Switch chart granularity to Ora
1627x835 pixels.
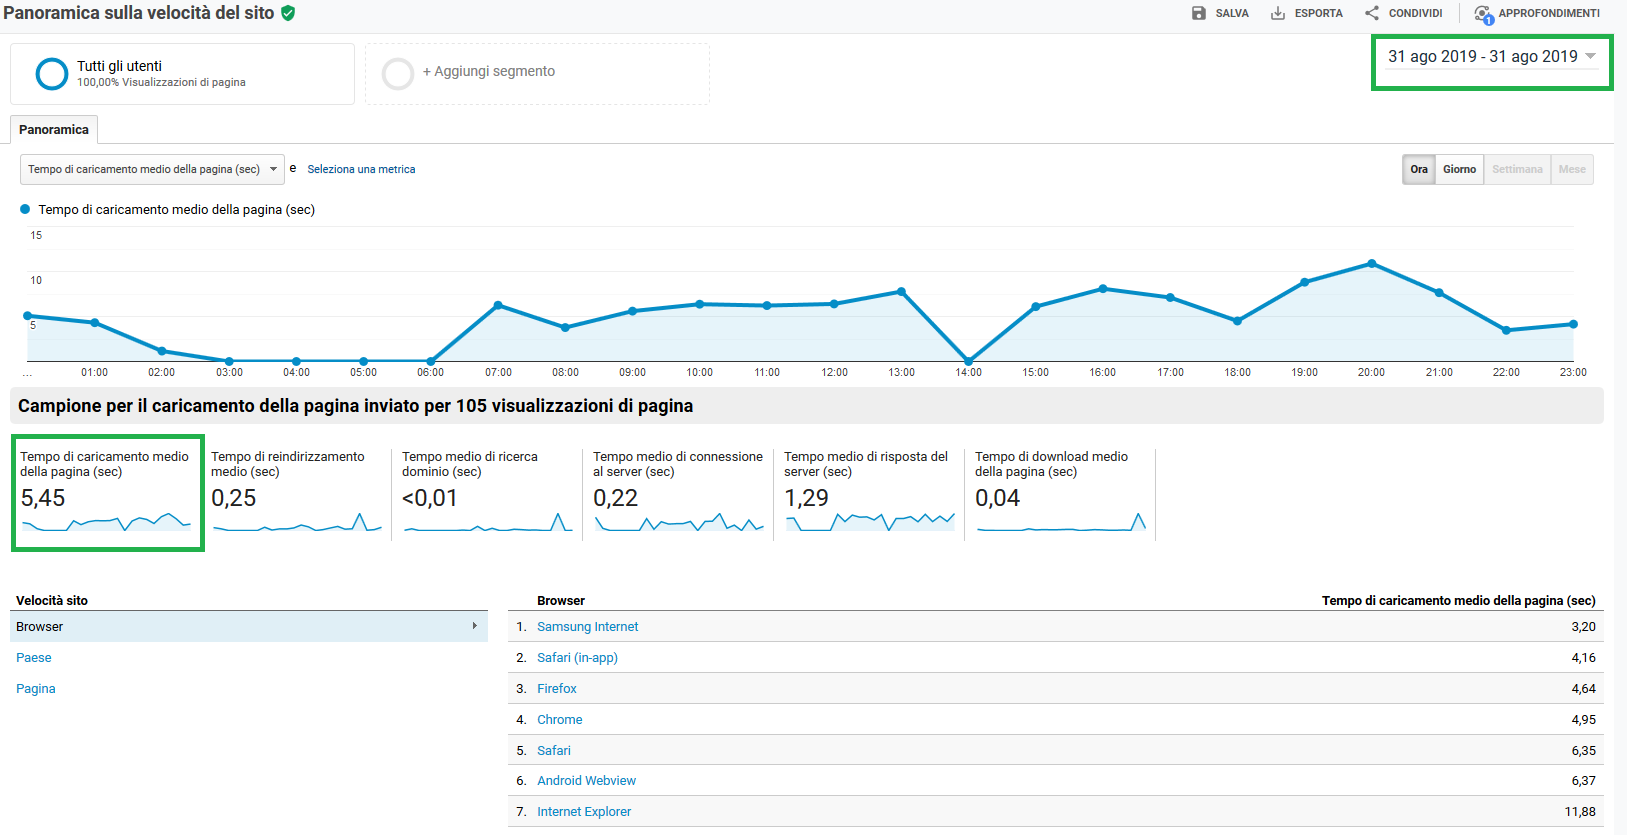coord(1419,169)
